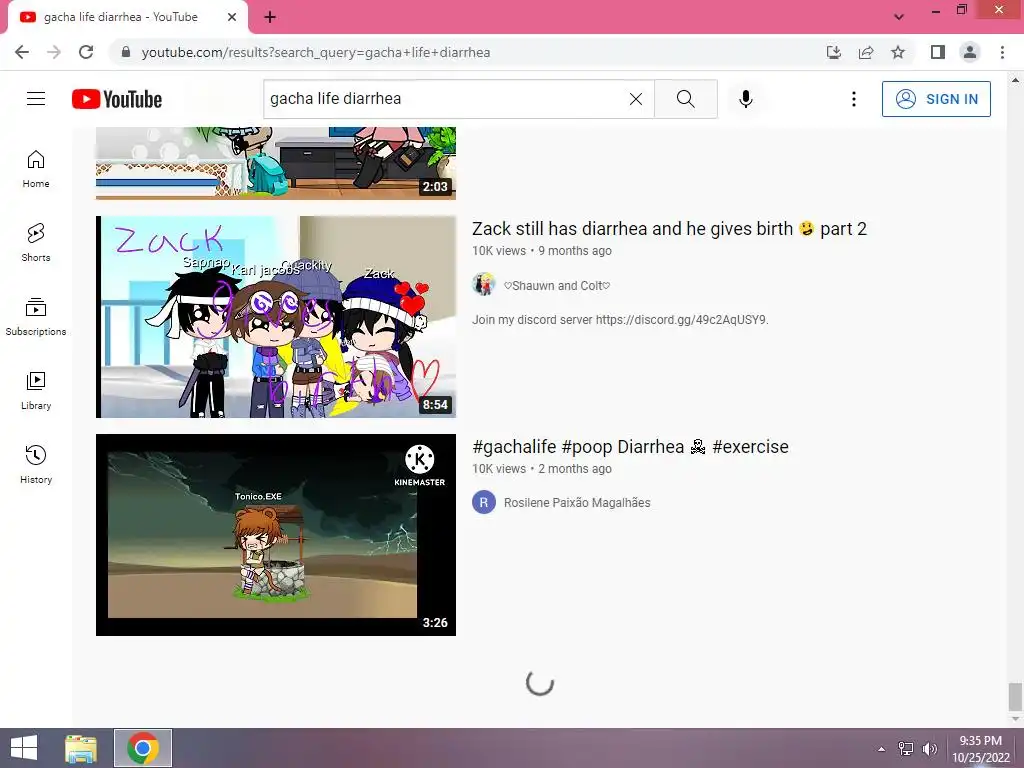1024x768 pixels.
Task: Click the browser forward arrow
Action: 54,52
